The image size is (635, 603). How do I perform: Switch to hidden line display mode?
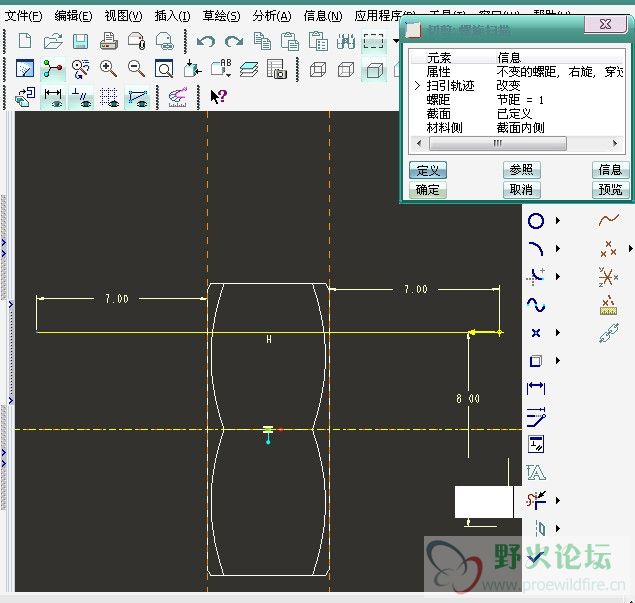point(346,69)
